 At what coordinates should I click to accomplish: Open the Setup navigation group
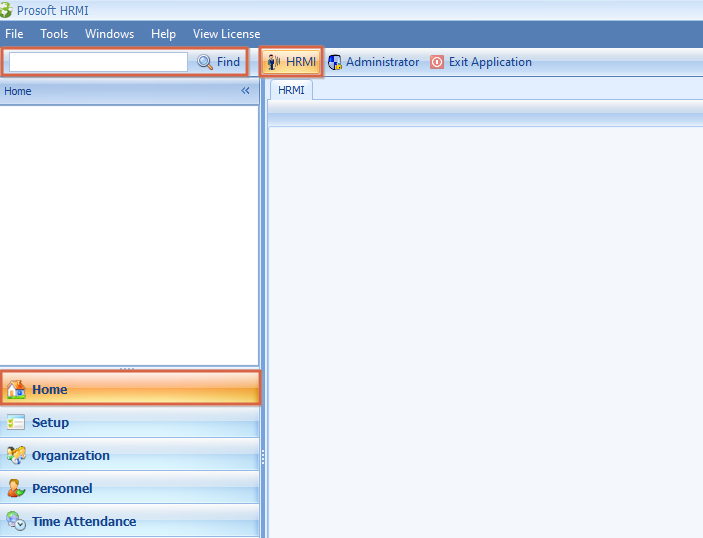click(x=130, y=422)
